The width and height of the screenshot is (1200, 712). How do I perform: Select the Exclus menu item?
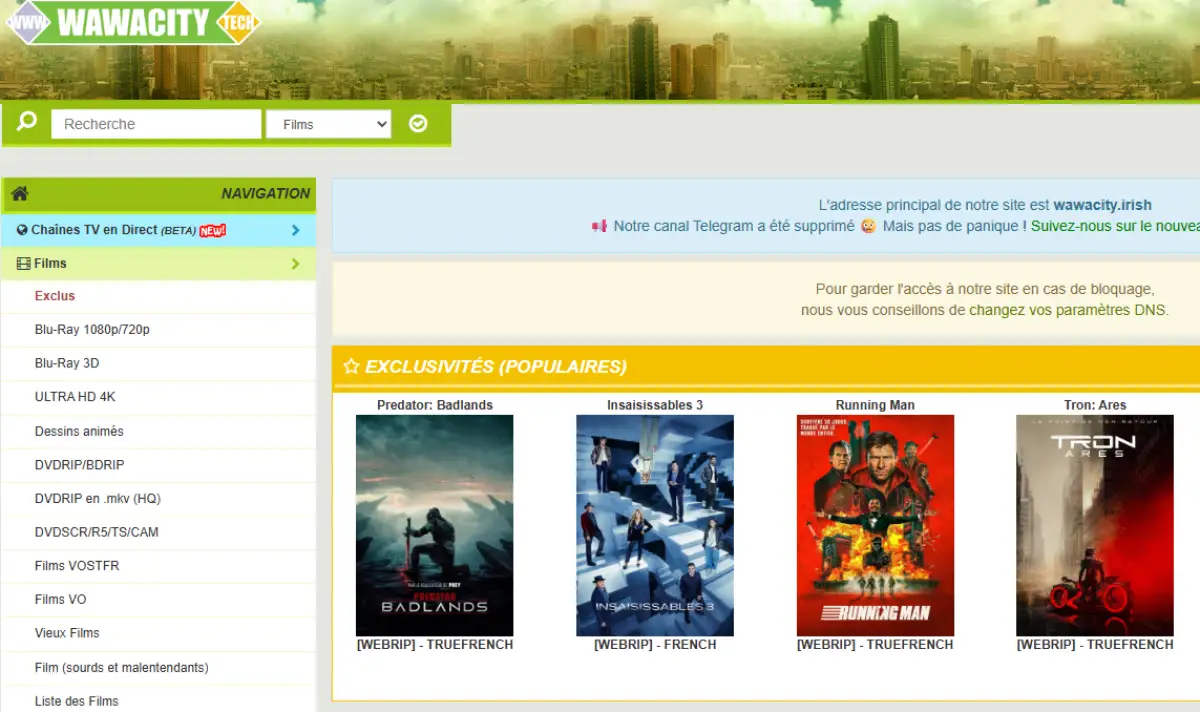[x=55, y=296]
